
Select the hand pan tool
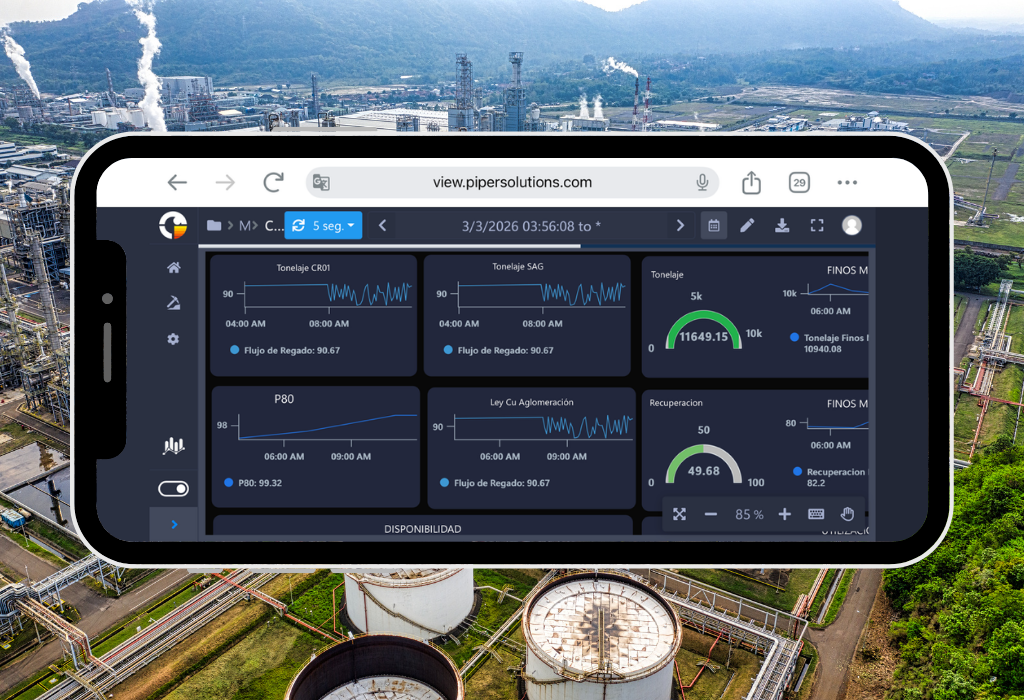coord(847,514)
